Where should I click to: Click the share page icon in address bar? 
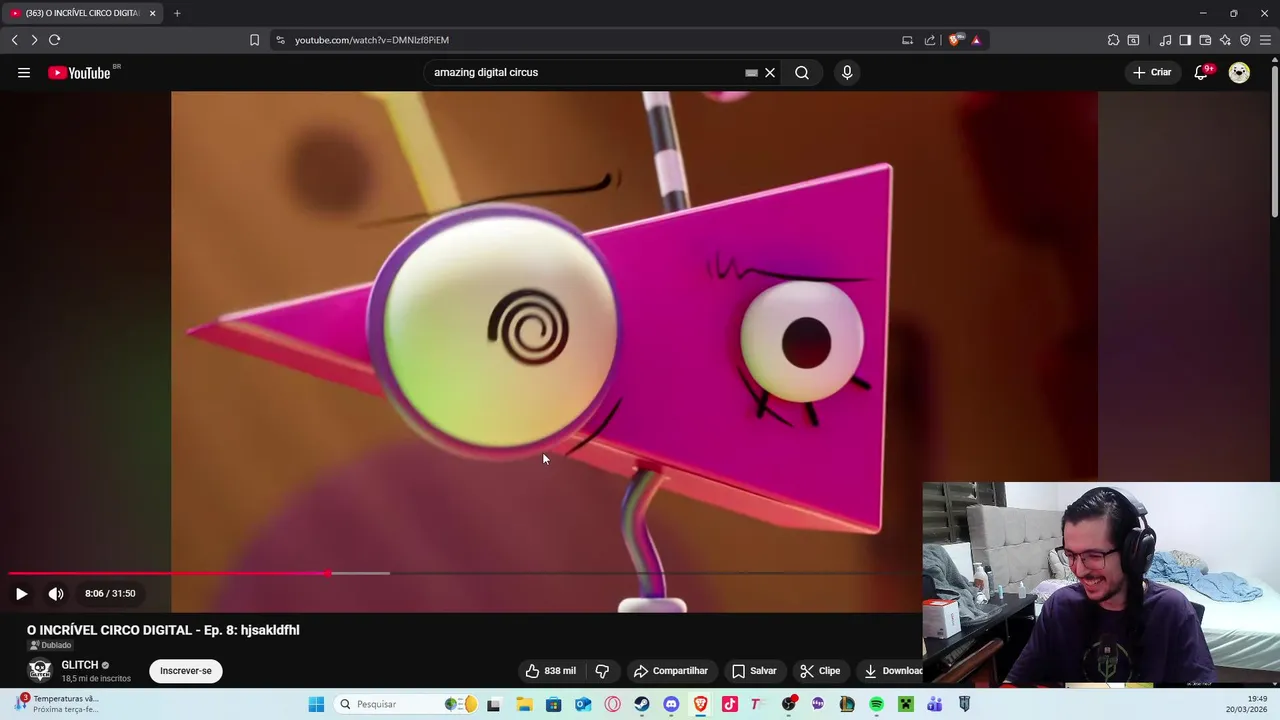[x=930, y=40]
